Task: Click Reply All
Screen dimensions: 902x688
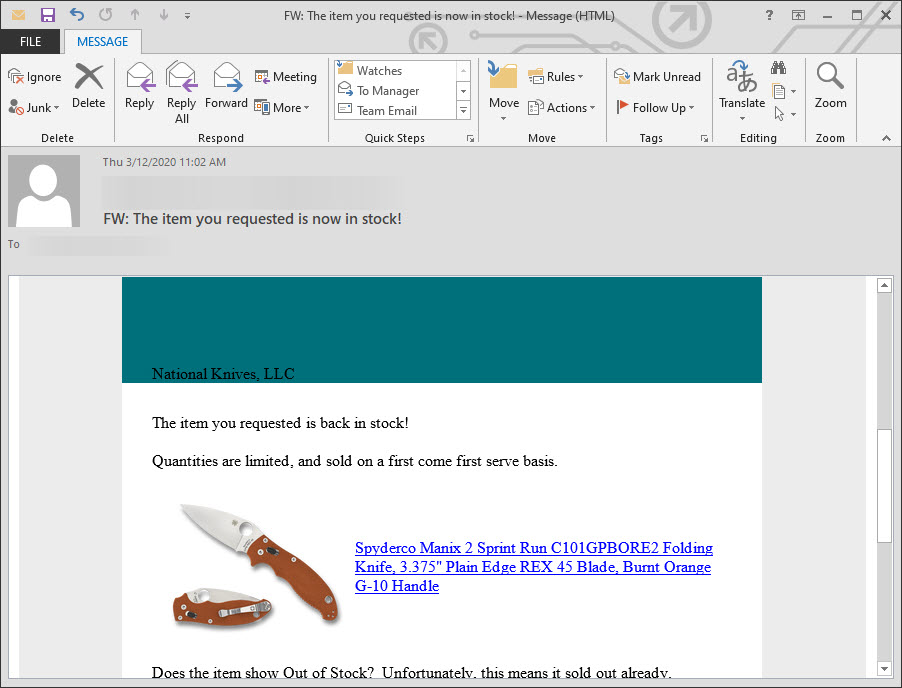Action: pyautogui.click(x=182, y=93)
